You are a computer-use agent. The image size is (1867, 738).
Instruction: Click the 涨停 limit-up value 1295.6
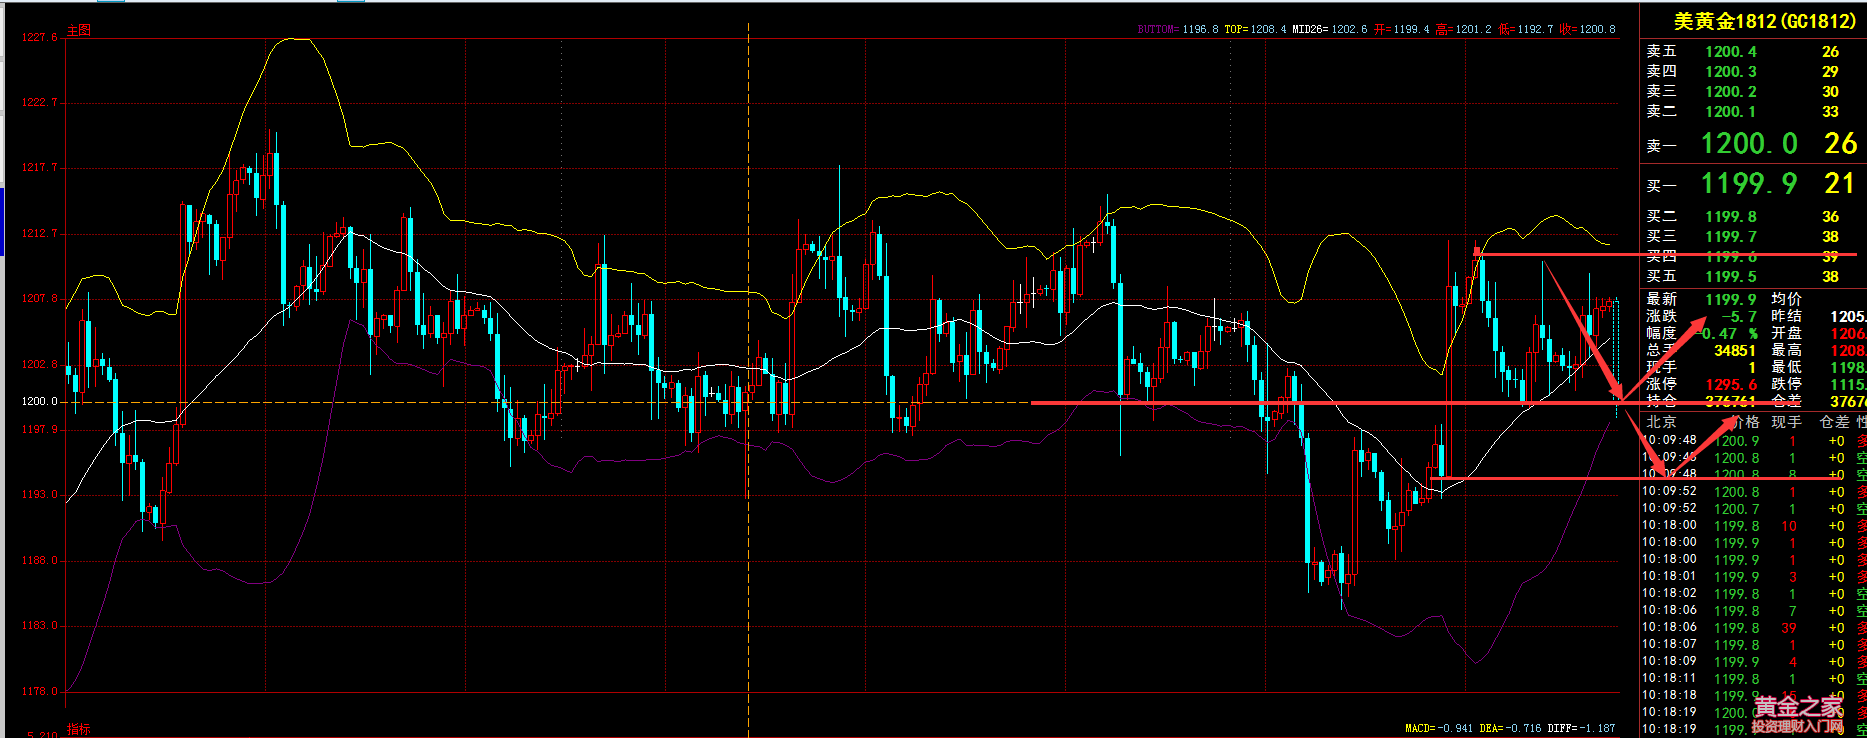coord(1730,384)
